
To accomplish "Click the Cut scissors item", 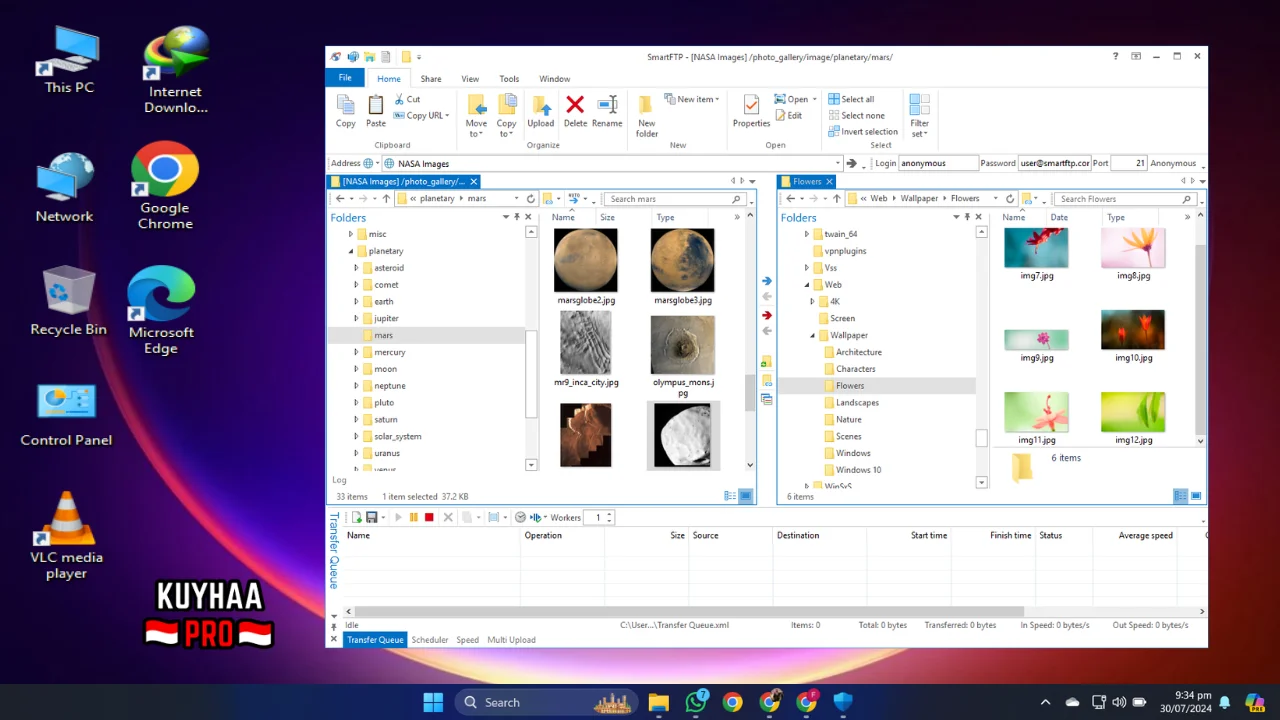I will click(x=407, y=99).
